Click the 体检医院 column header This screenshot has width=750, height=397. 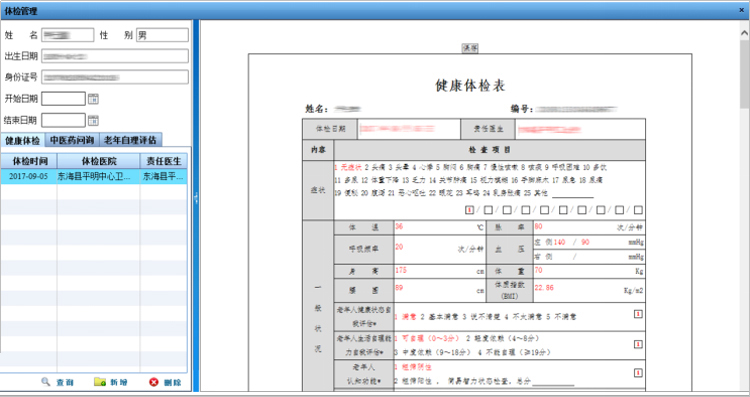(99, 161)
